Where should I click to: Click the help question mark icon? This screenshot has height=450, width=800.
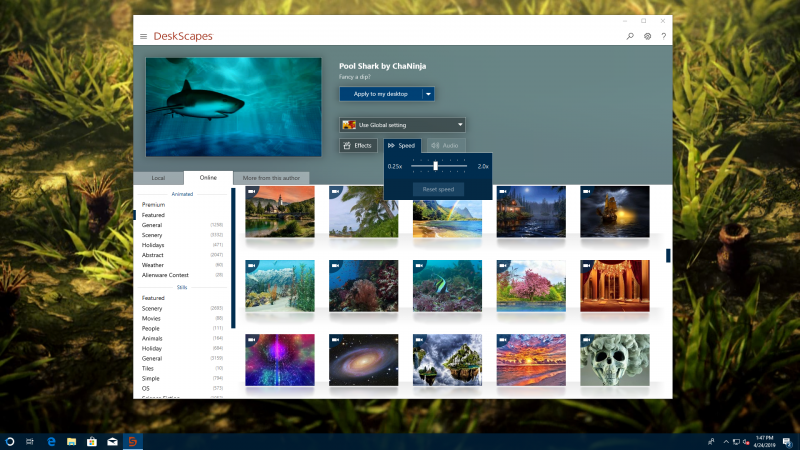[x=663, y=36]
